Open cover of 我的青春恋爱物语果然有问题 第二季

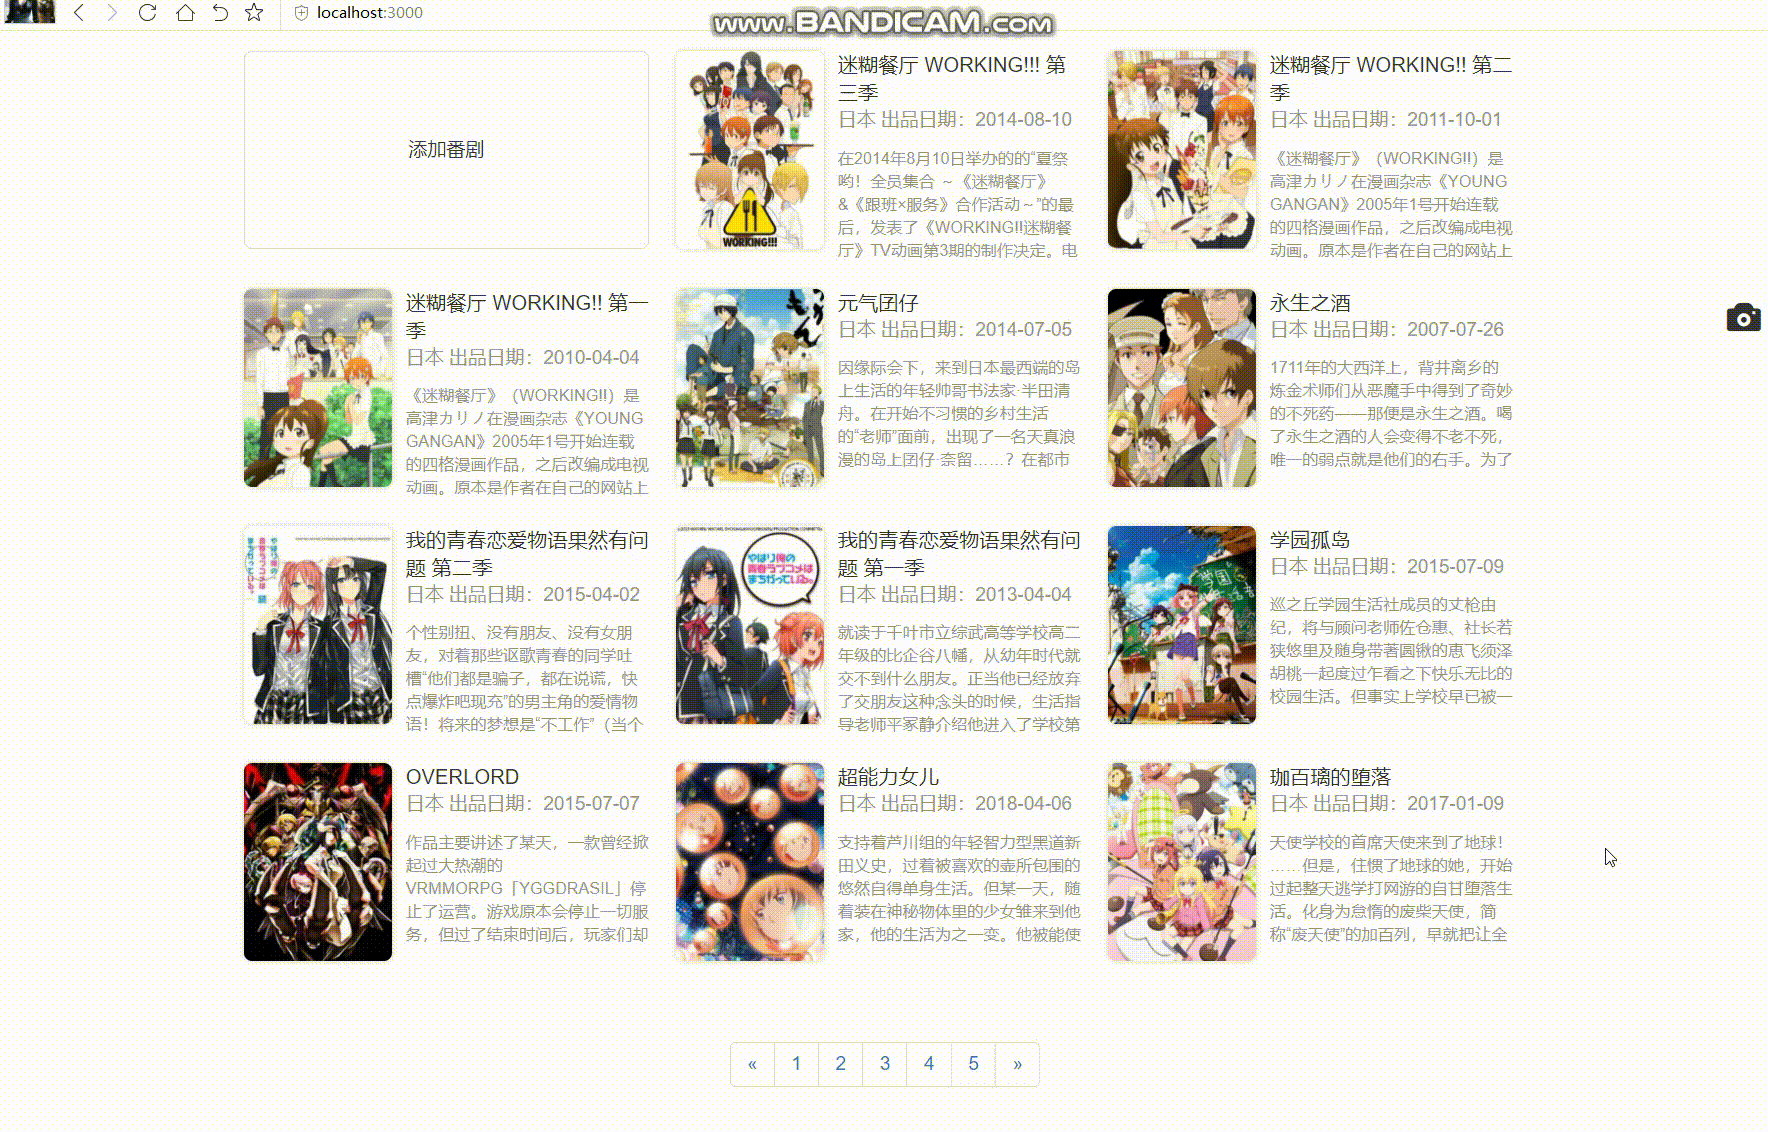pos(318,625)
